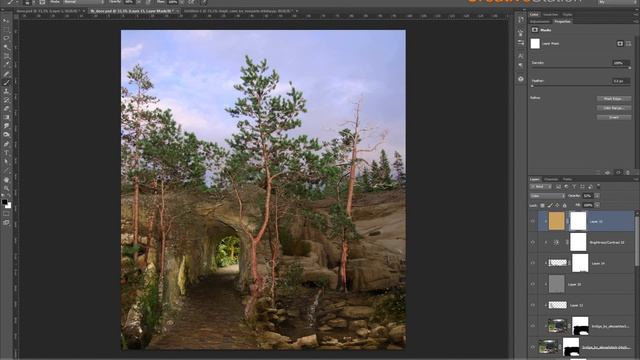
Task: Select the Eraser tool
Action: coord(6,109)
